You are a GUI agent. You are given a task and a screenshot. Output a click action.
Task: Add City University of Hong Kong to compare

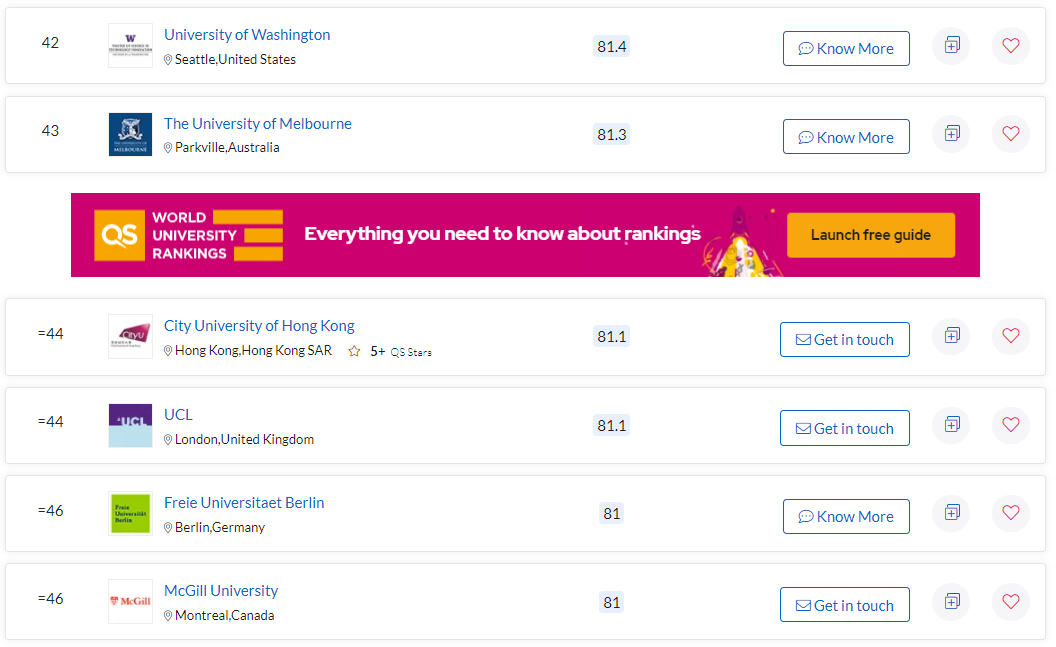coord(951,336)
